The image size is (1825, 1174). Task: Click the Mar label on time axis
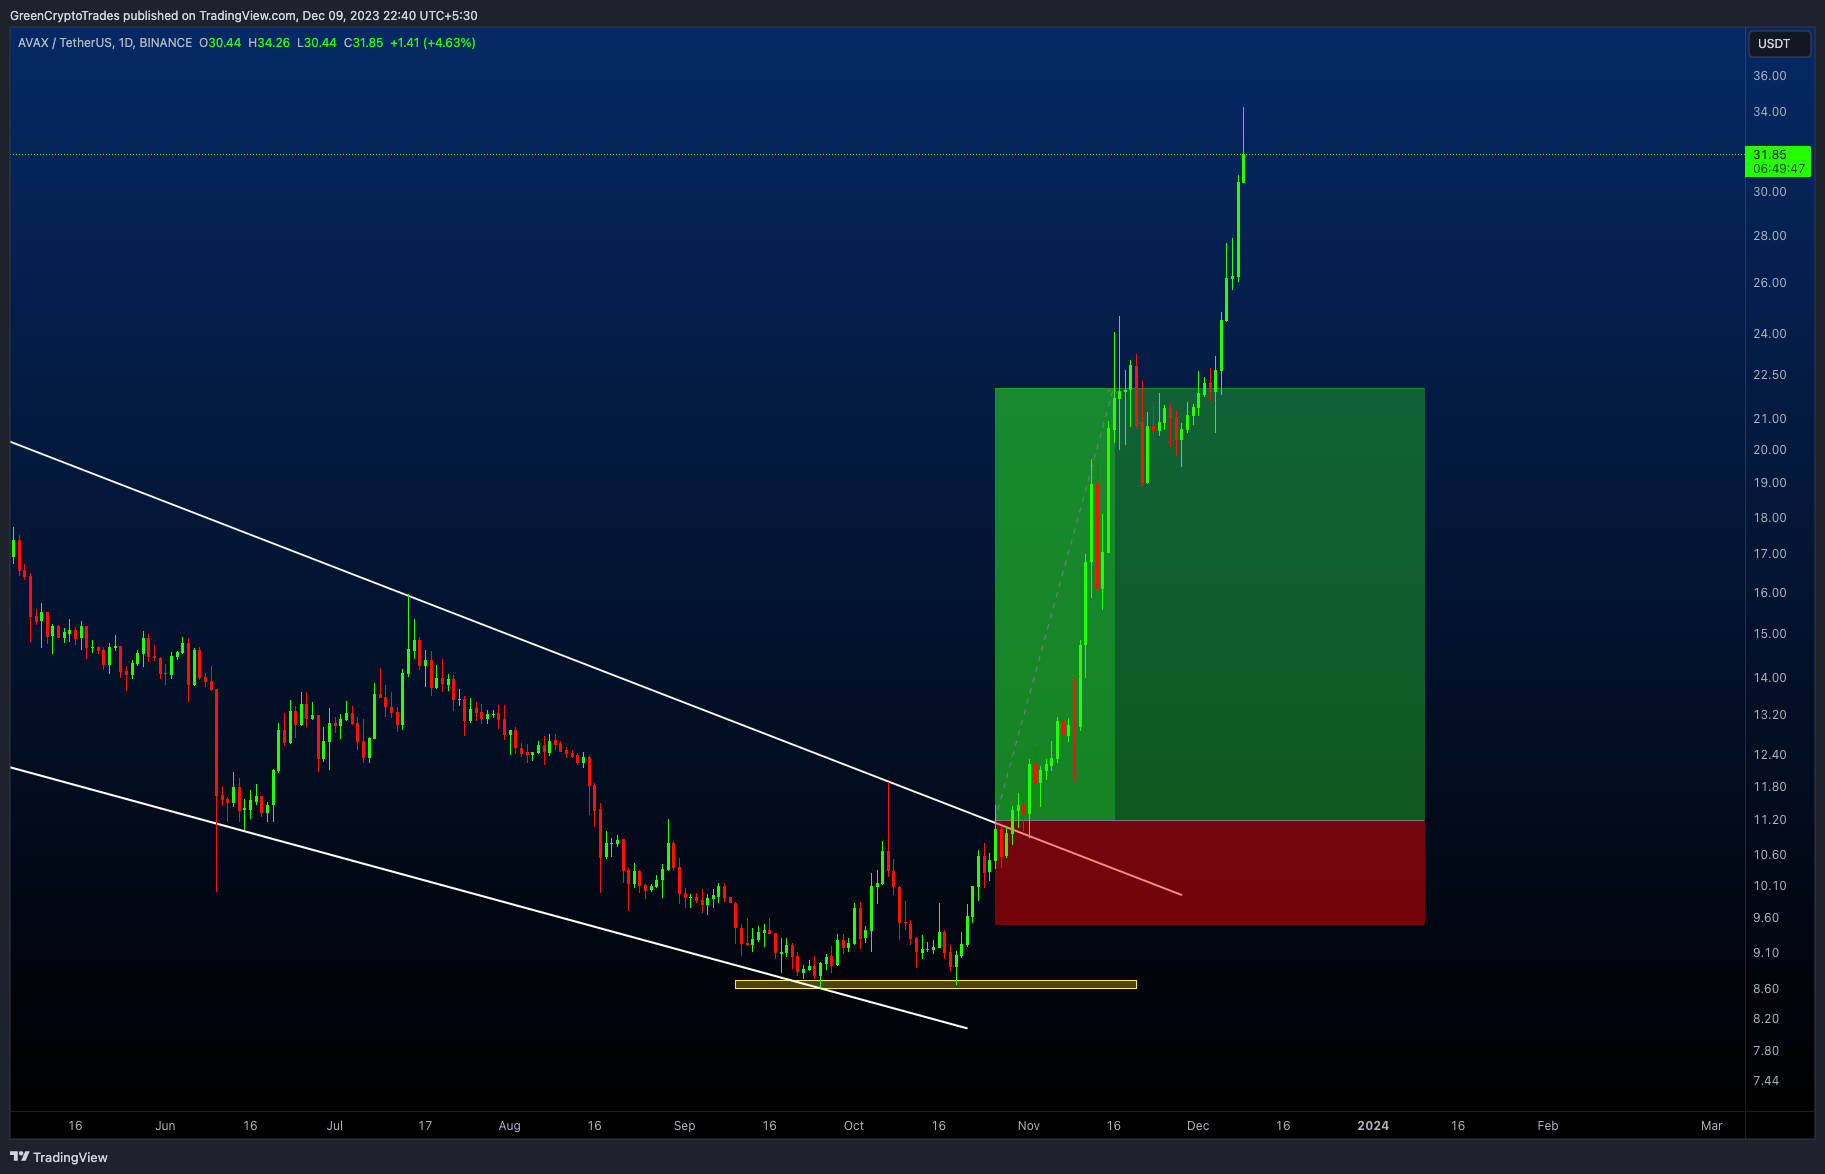[x=1712, y=1126]
